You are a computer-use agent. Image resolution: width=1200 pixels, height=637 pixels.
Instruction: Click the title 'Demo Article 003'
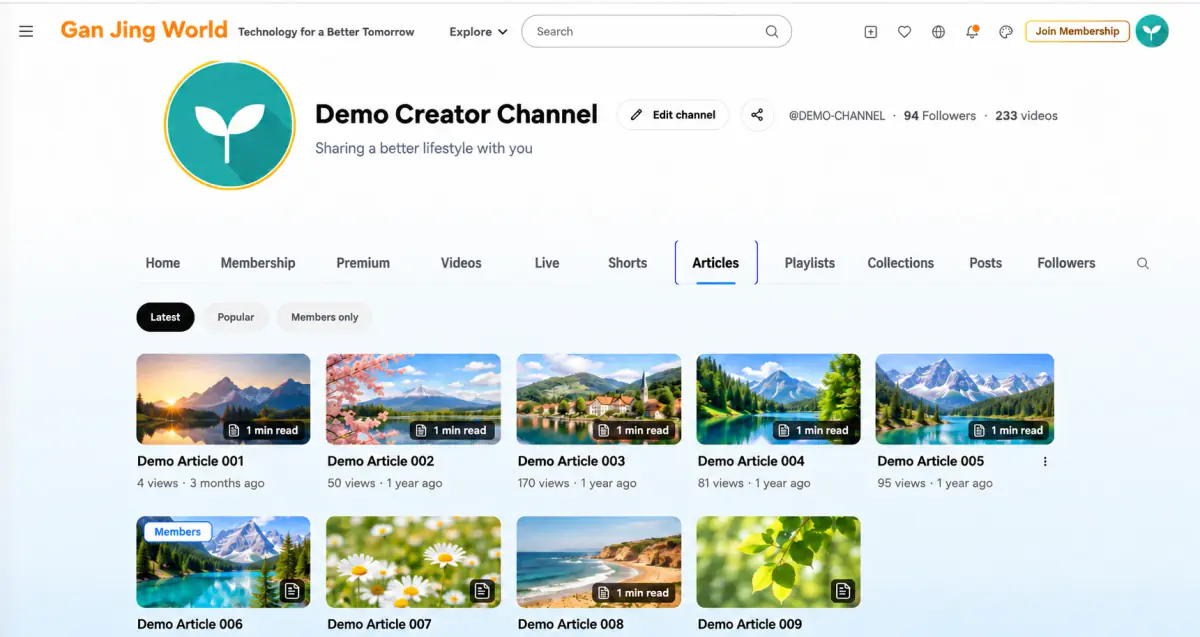click(x=571, y=461)
